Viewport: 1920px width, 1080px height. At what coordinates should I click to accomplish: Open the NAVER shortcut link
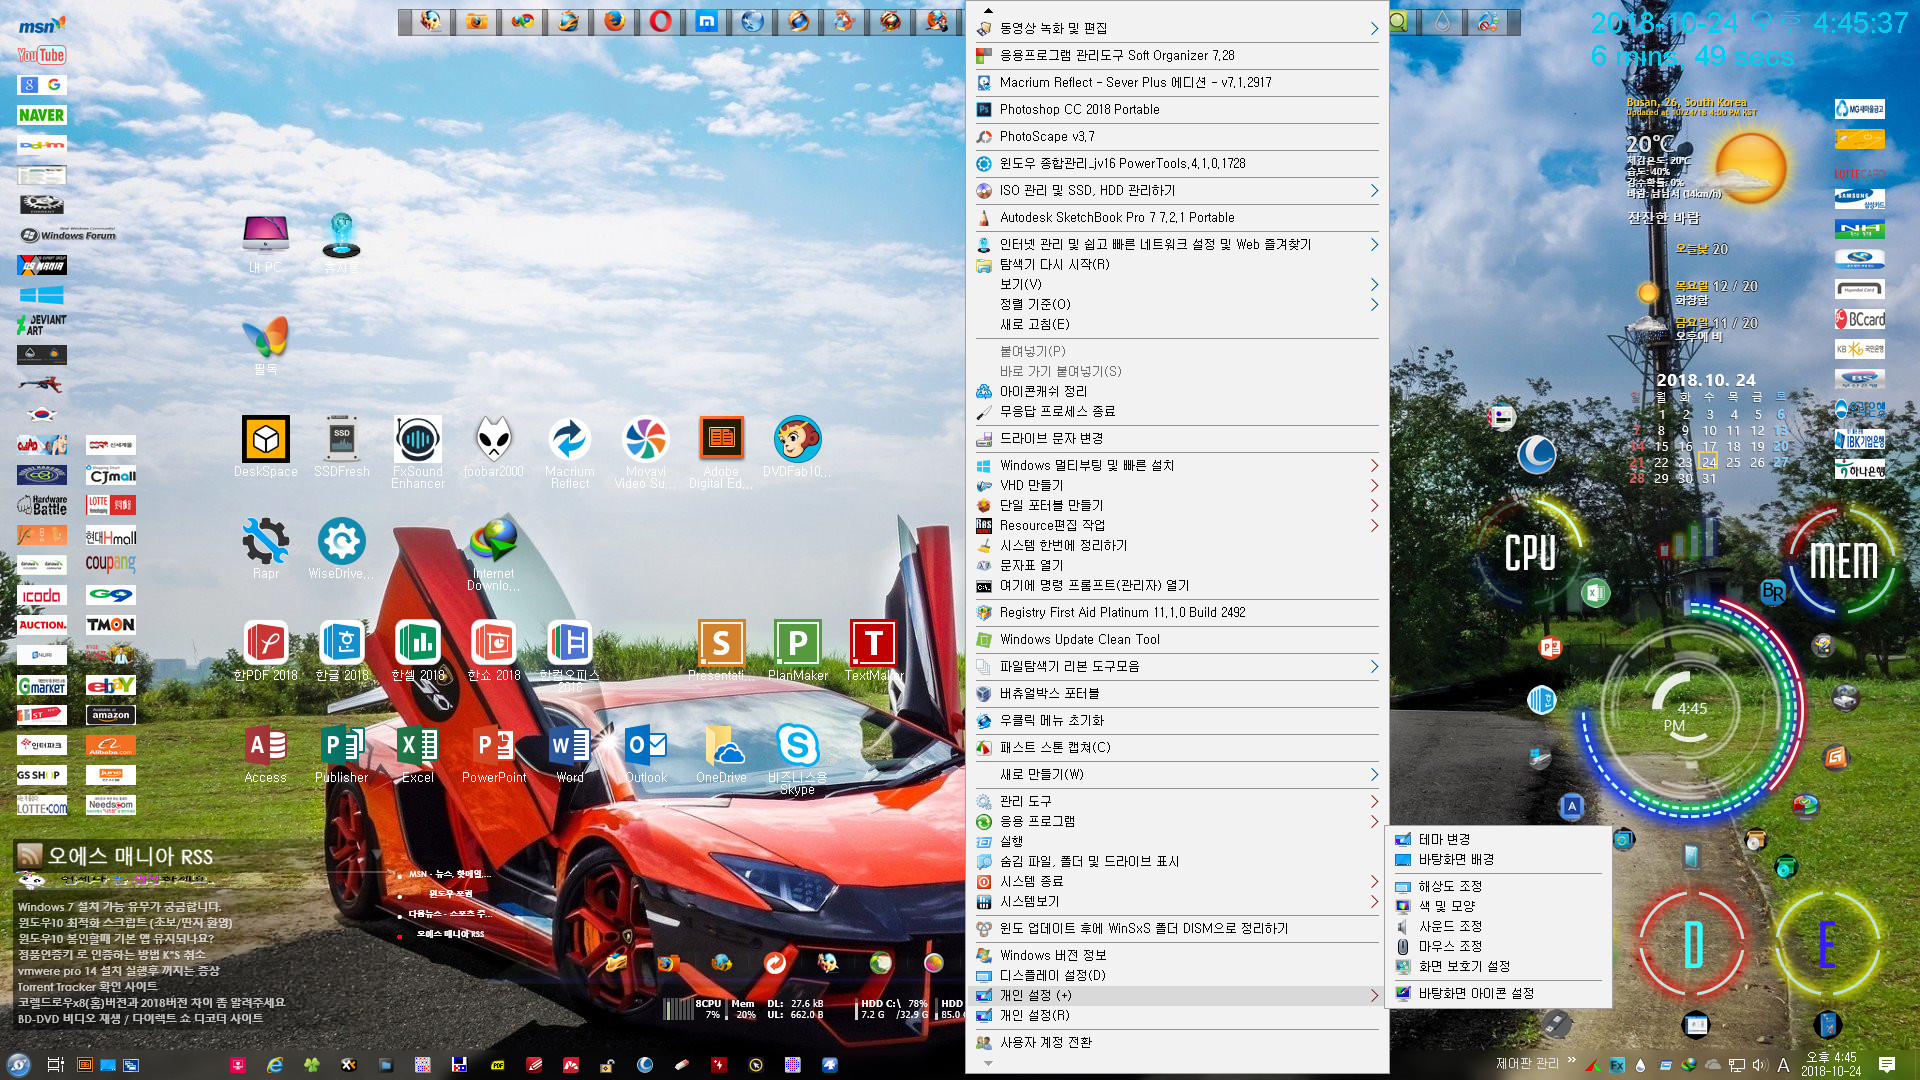[41, 115]
